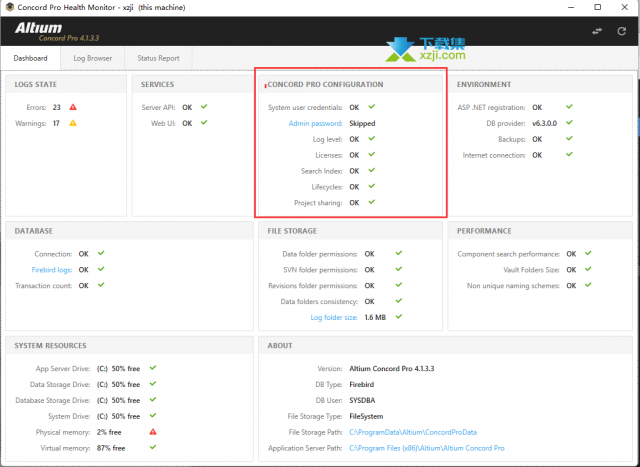This screenshot has width=640, height=467.
Task: Click the Database Storage Drive label
Action: tap(52, 400)
